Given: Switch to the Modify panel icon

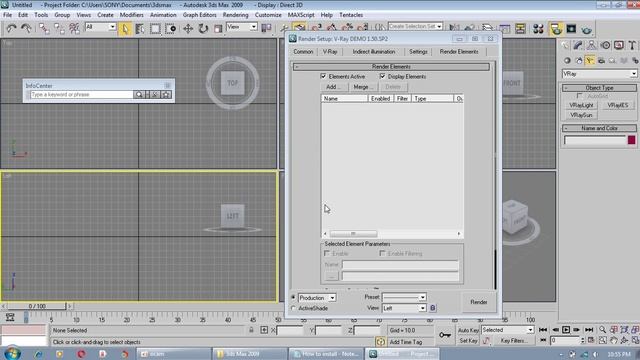Looking at the screenshot, I should (x=578, y=45).
